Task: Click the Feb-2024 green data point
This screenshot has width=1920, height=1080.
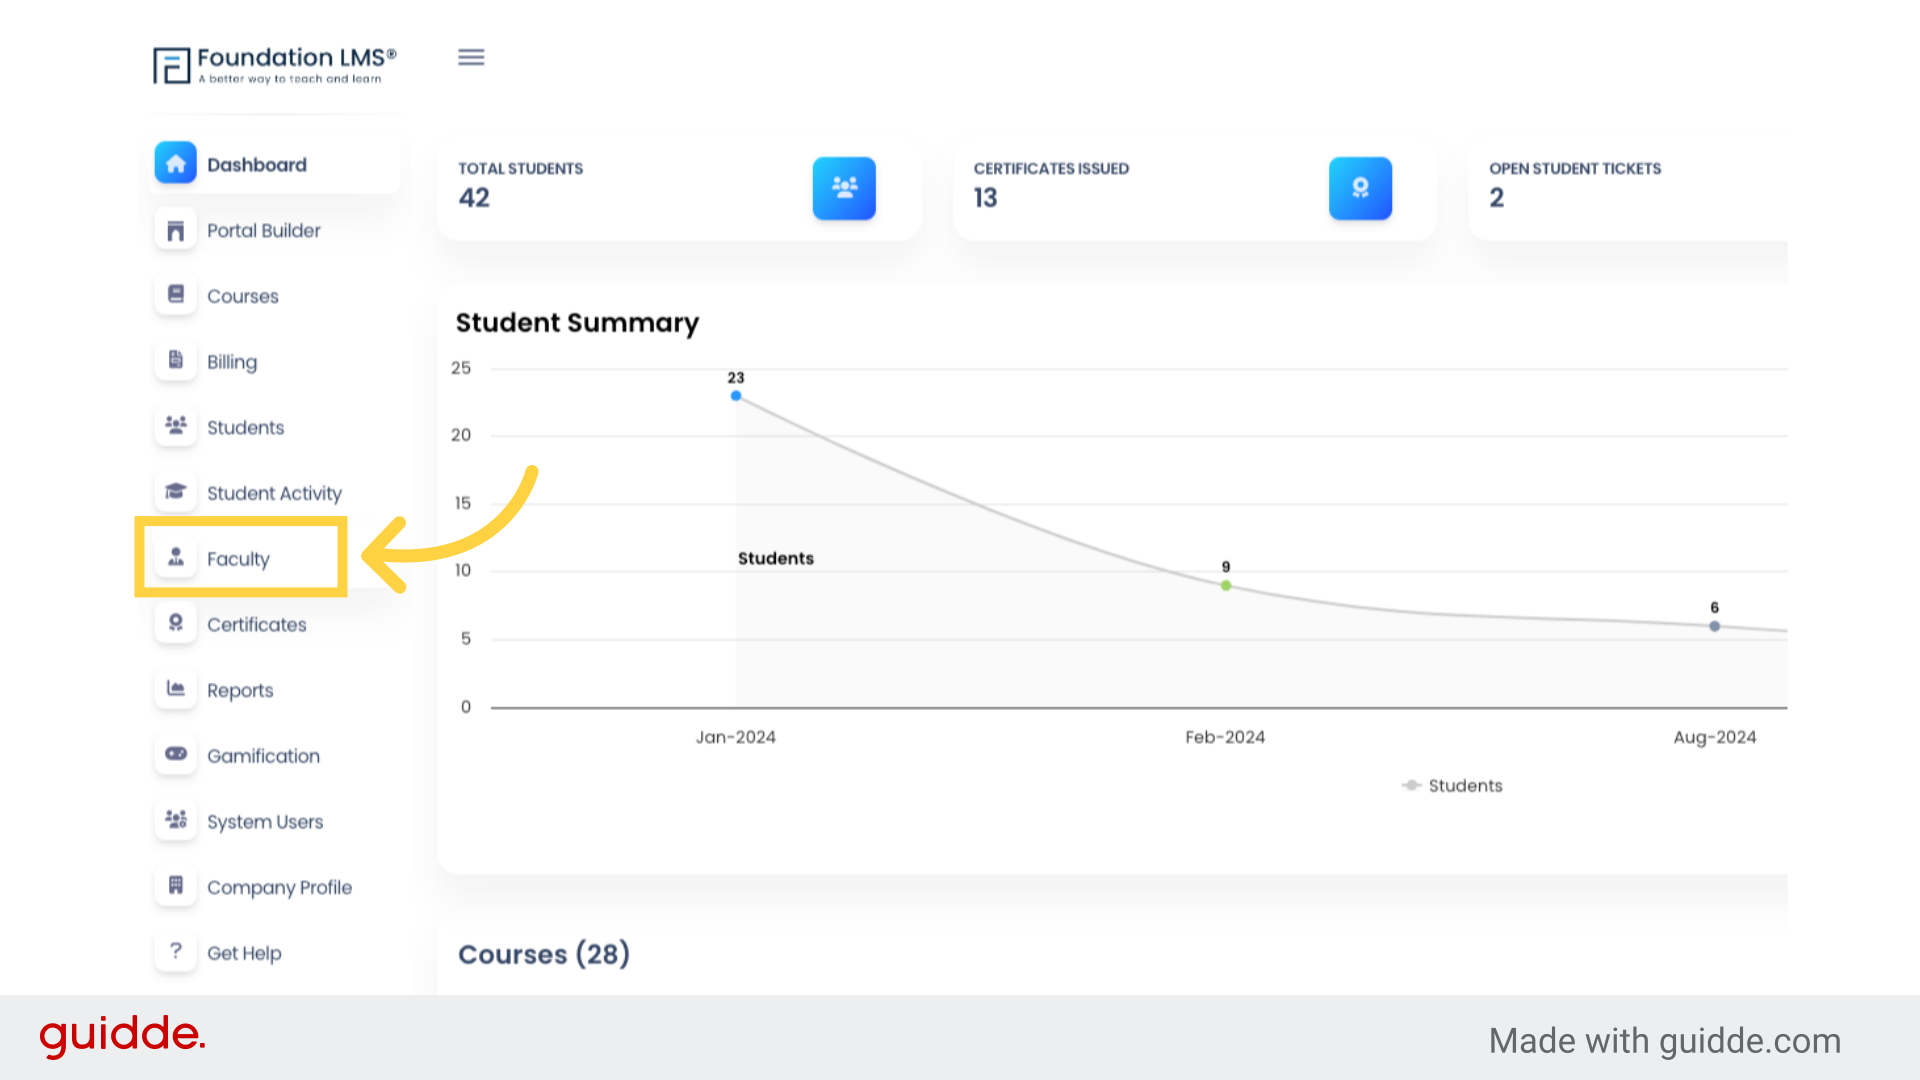Action: point(1226,585)
